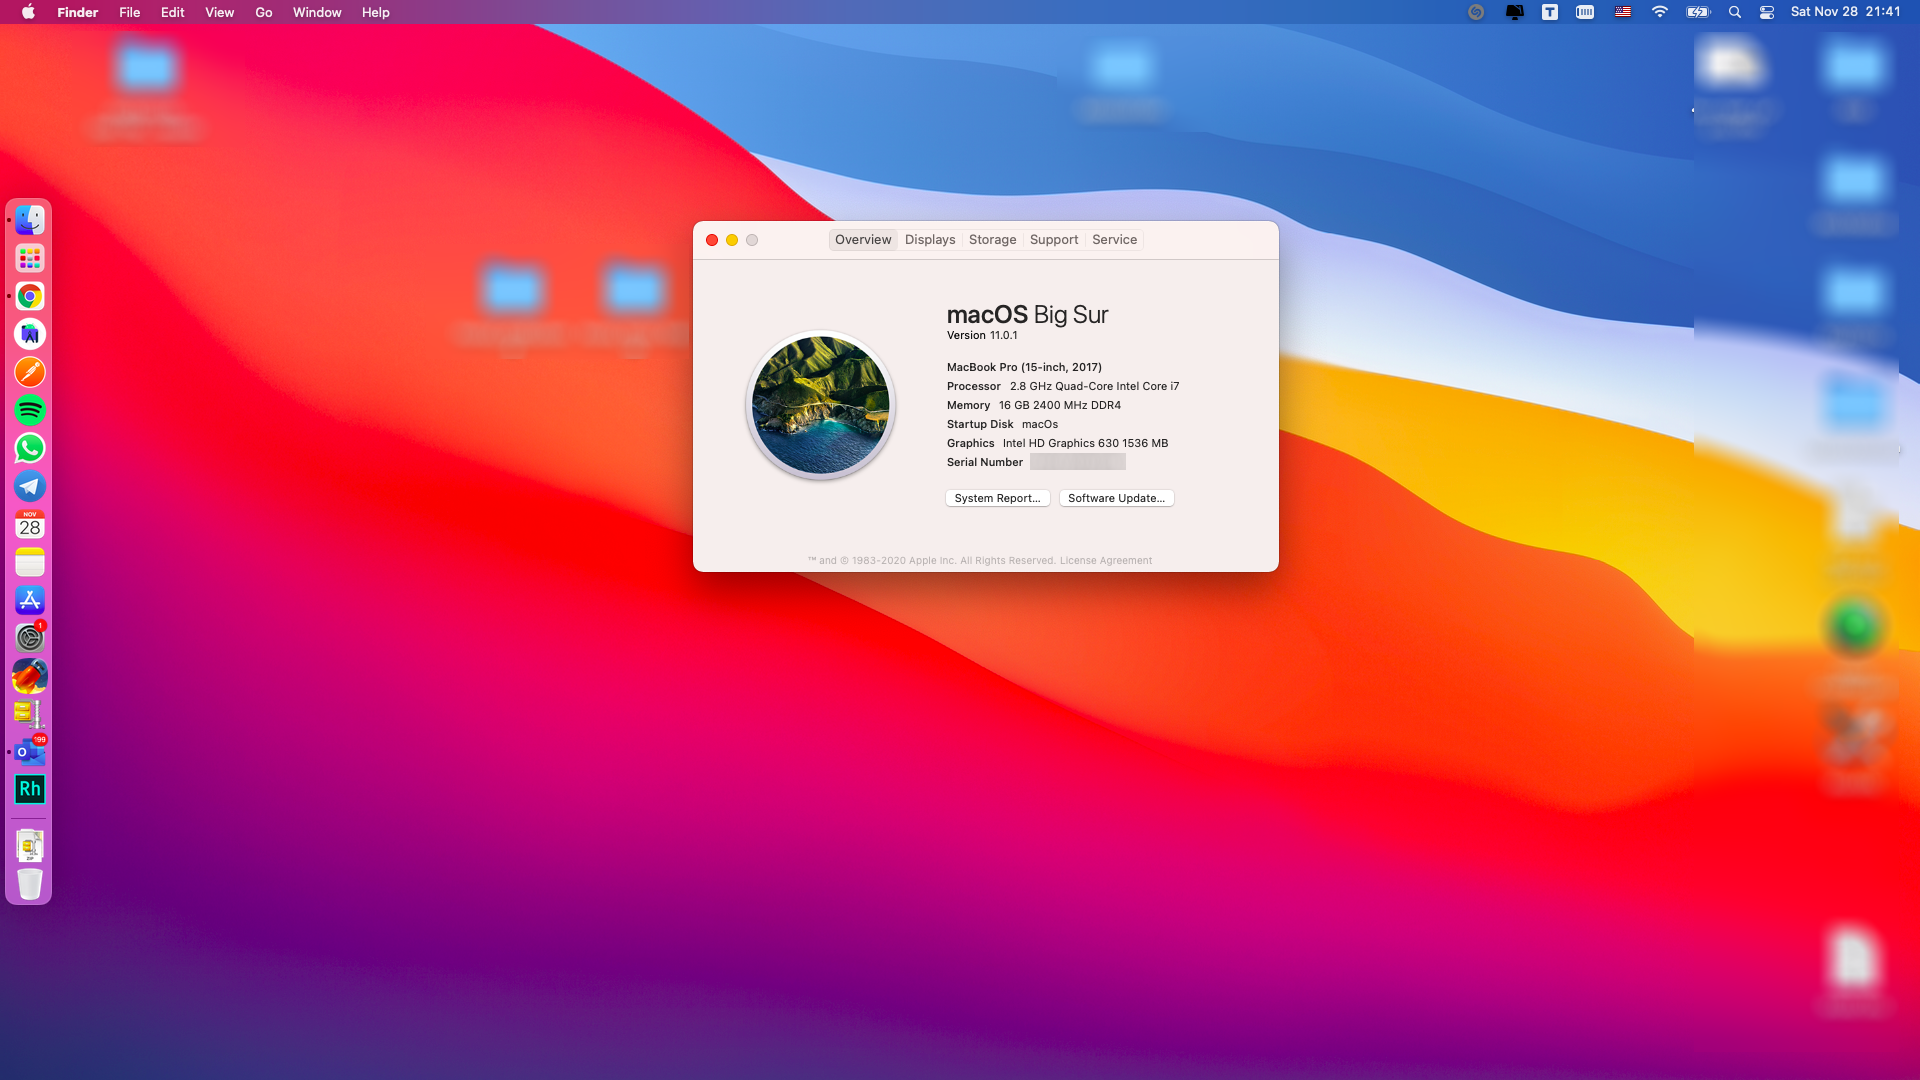Open Control Center in menu bar
Screen dimensions: 1920x1080
(x=1767, y=12)
